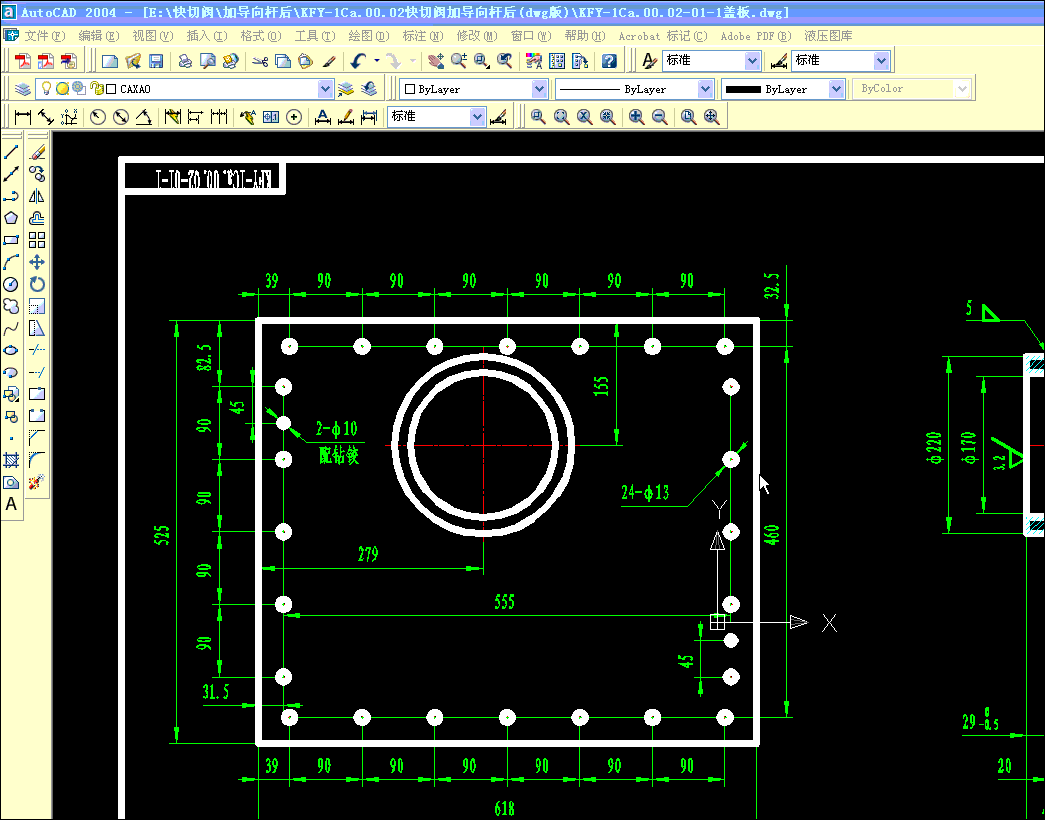Expand the text style 标准 dropdown
The image size is (1045, 820).
pos(752,61)
